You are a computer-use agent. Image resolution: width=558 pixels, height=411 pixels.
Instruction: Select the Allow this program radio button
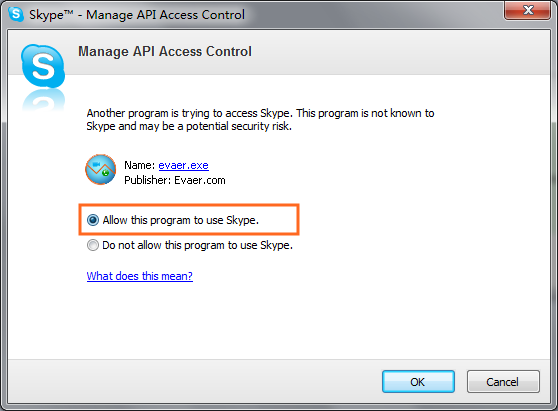click(x=93, y=220)
